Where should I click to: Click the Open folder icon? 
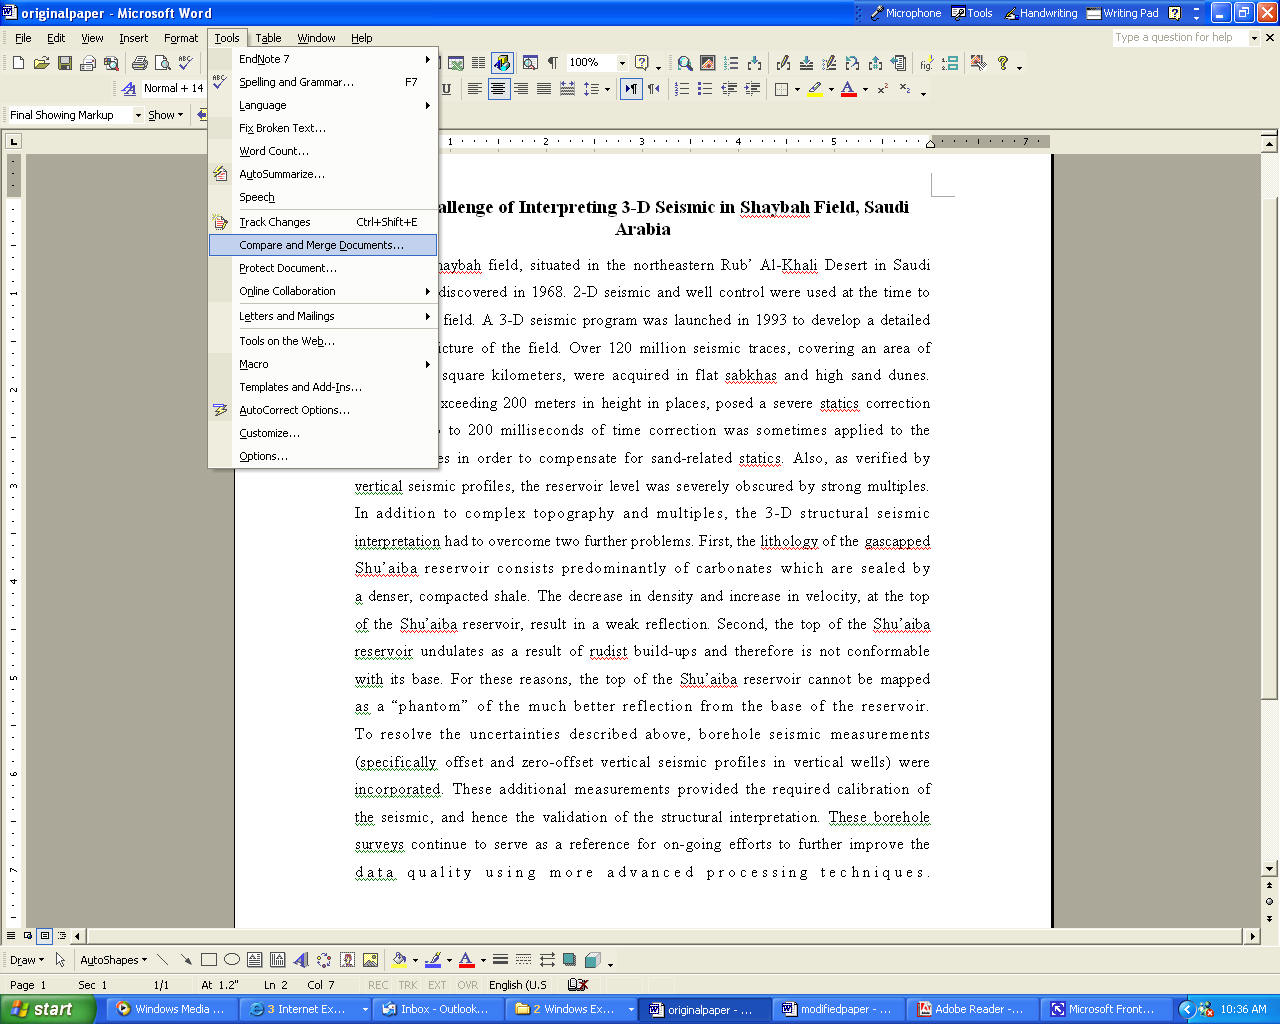(41, 63)
